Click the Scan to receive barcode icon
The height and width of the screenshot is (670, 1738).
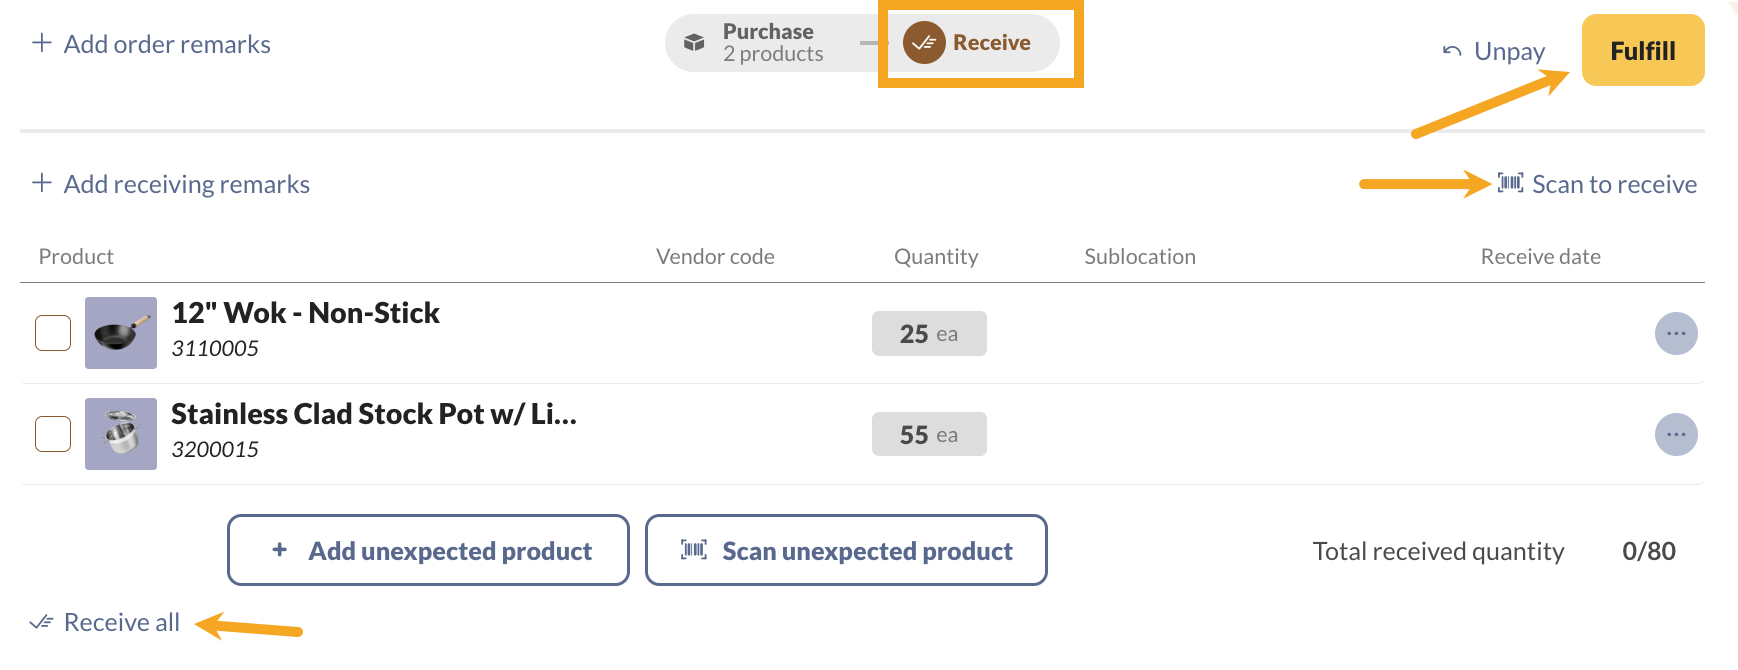pos(1510,183)
